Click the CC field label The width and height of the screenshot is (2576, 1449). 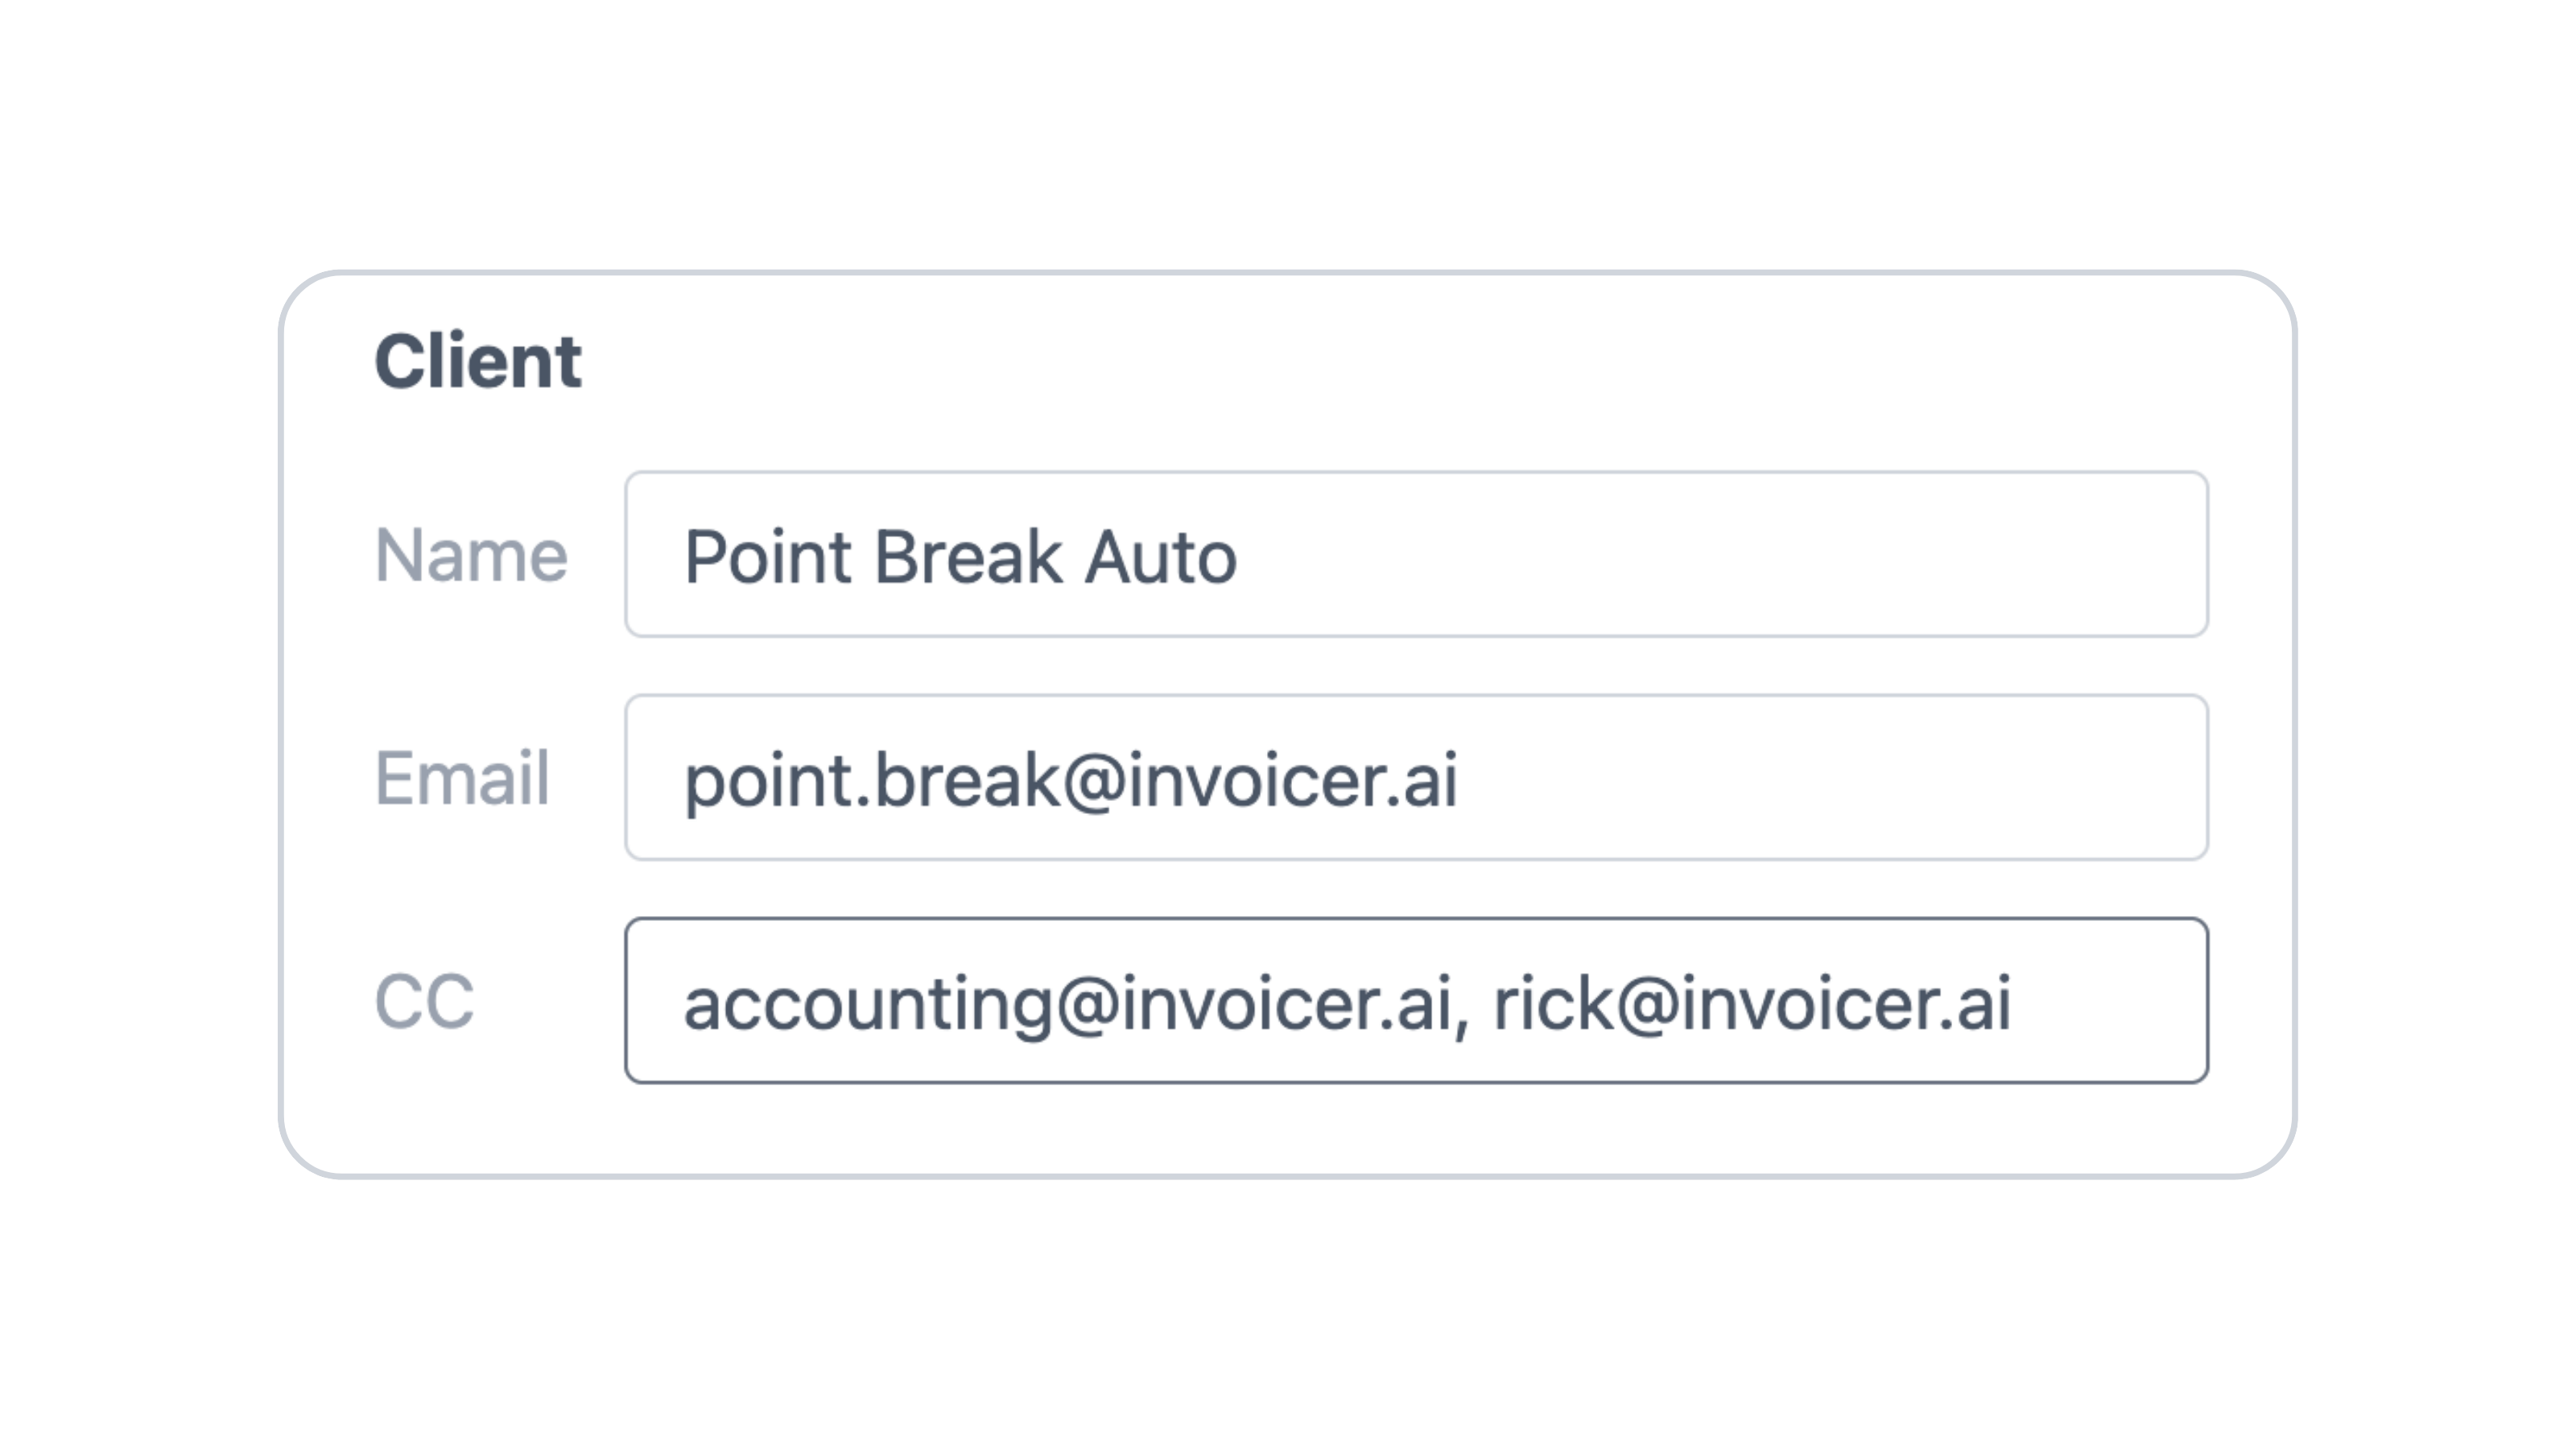tap(424, 1001)
